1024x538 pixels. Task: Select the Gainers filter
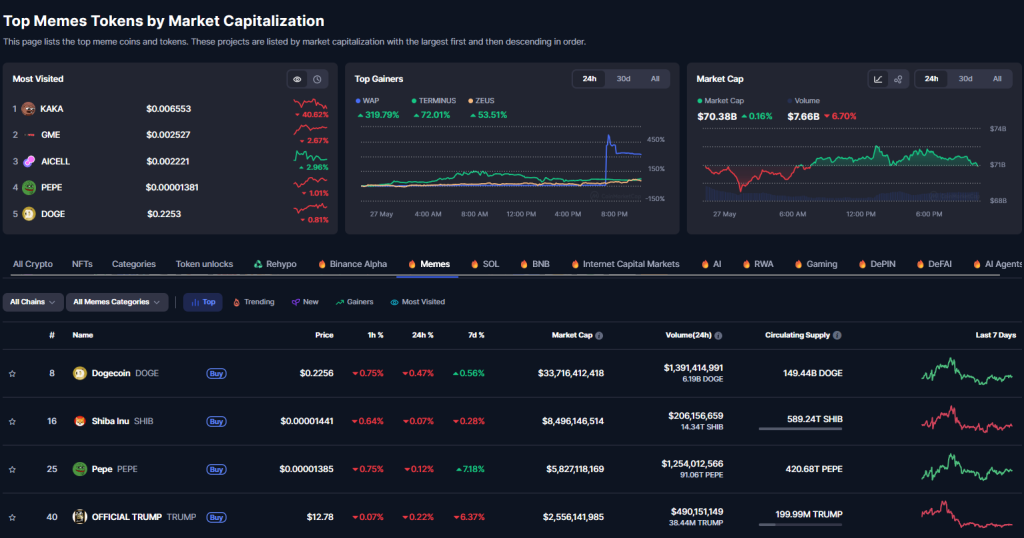[x=355, y=302]
